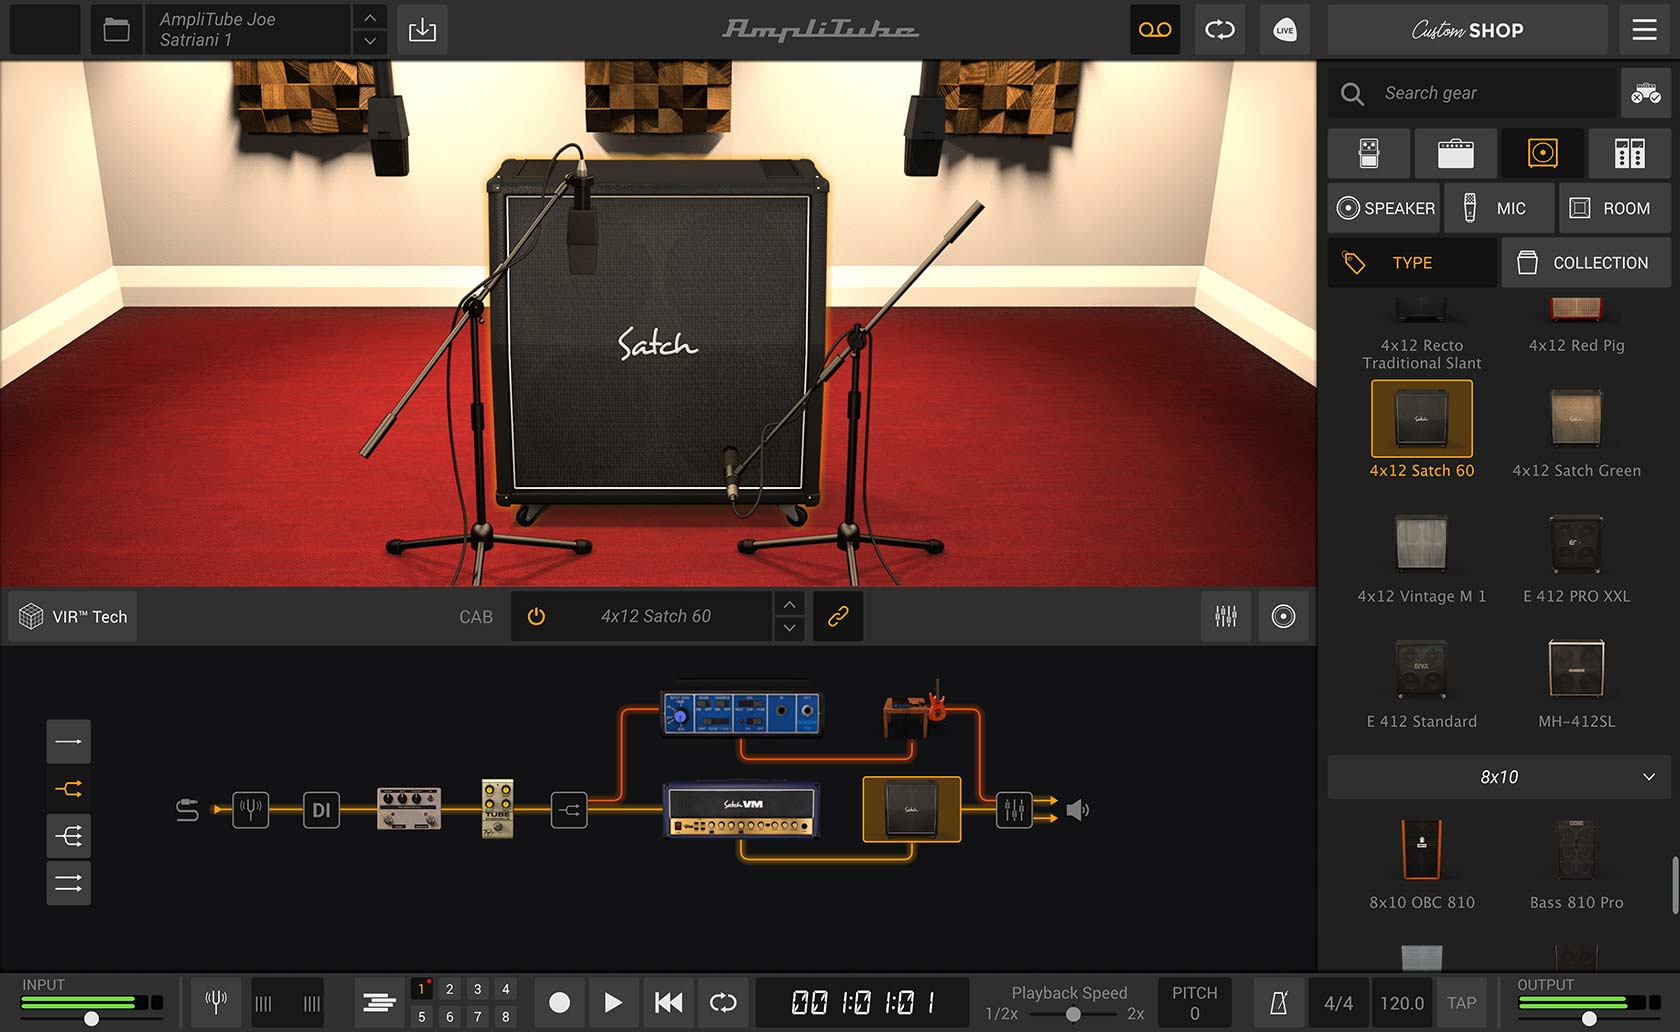This screenshot has height=1032, width=1680.
Task: Select the rack effects gear category icon
Action: pos(1629,153)
